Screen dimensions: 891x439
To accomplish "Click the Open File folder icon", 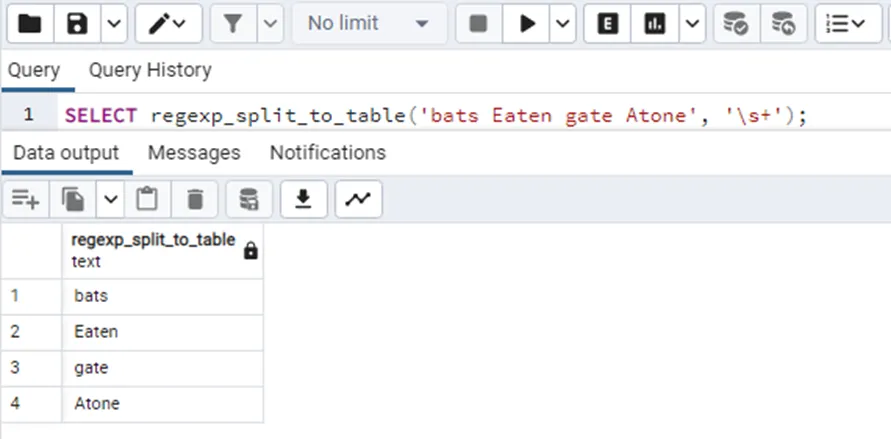I will click(x=30, y=23).
